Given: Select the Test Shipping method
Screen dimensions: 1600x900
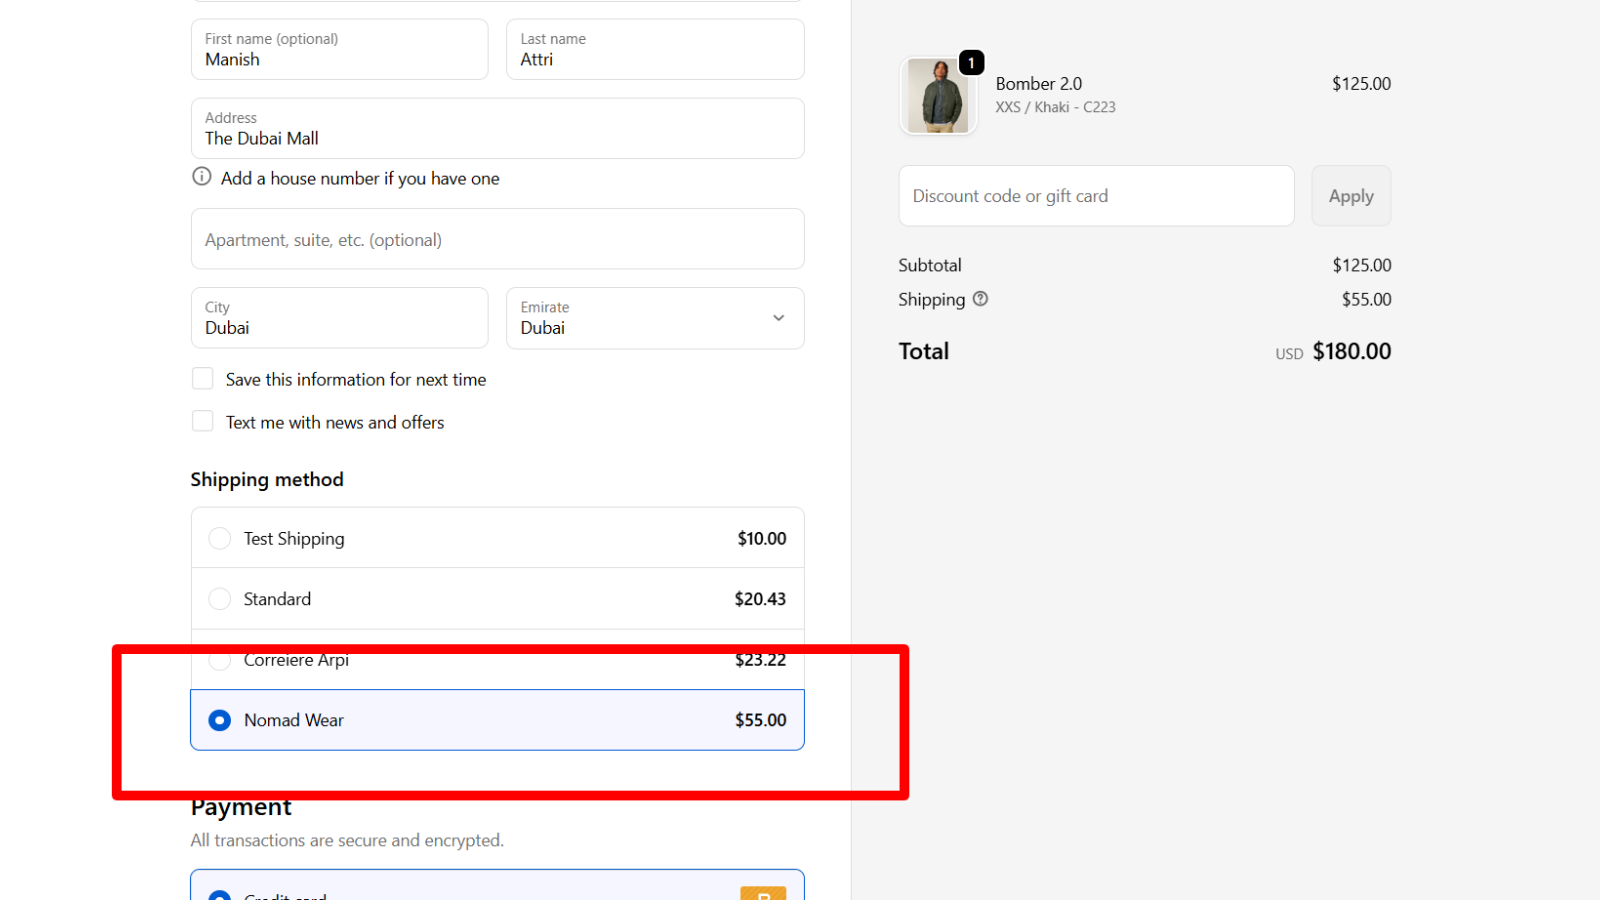Looking at the screenshot, I should pyautogui.click(x=220, y=539).
